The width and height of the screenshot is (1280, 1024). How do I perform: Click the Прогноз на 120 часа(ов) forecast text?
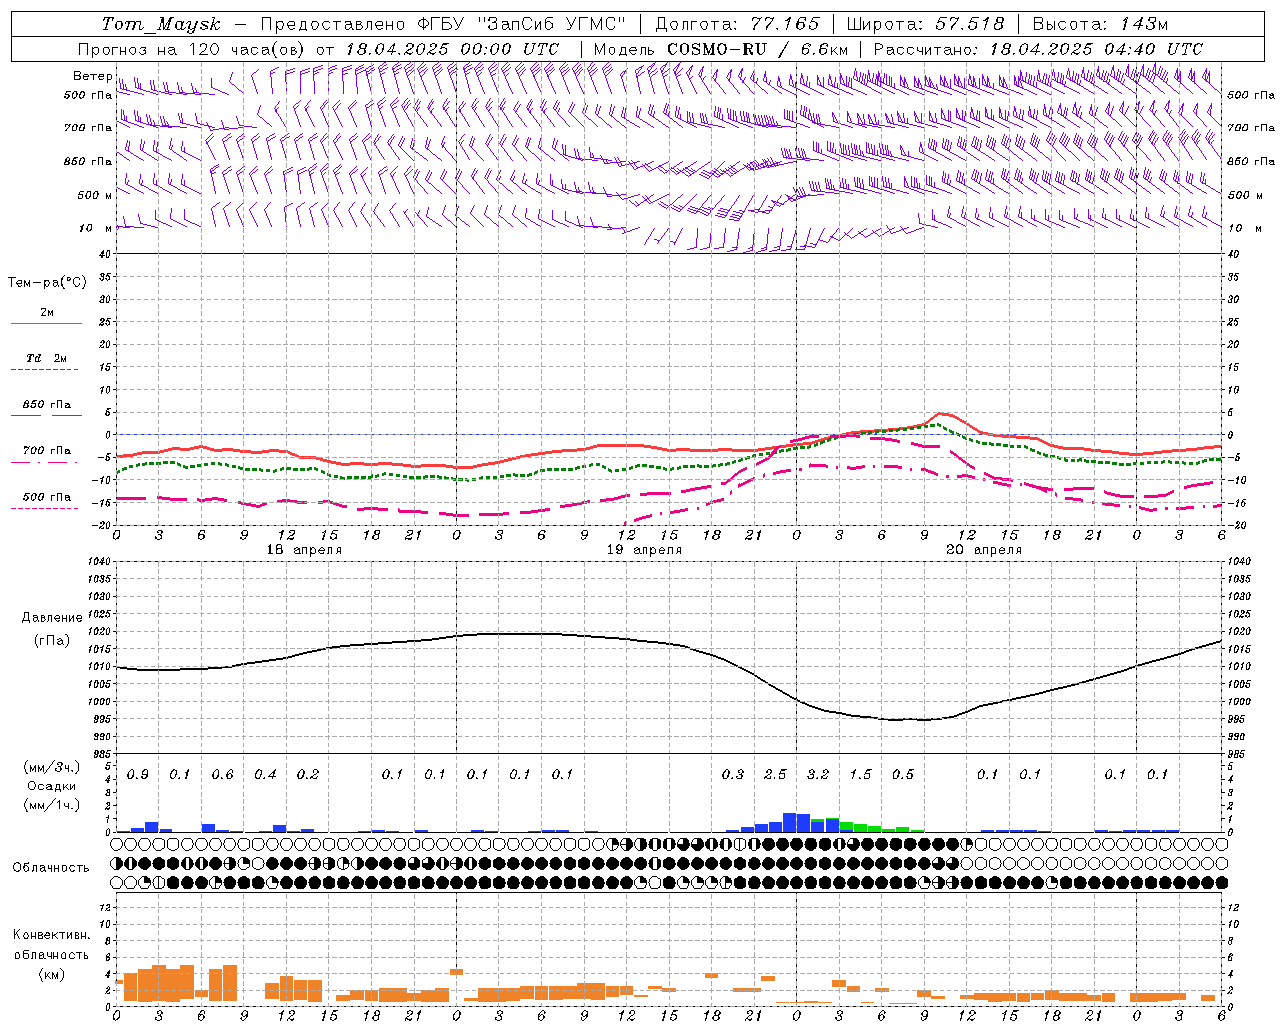(193, 49)
